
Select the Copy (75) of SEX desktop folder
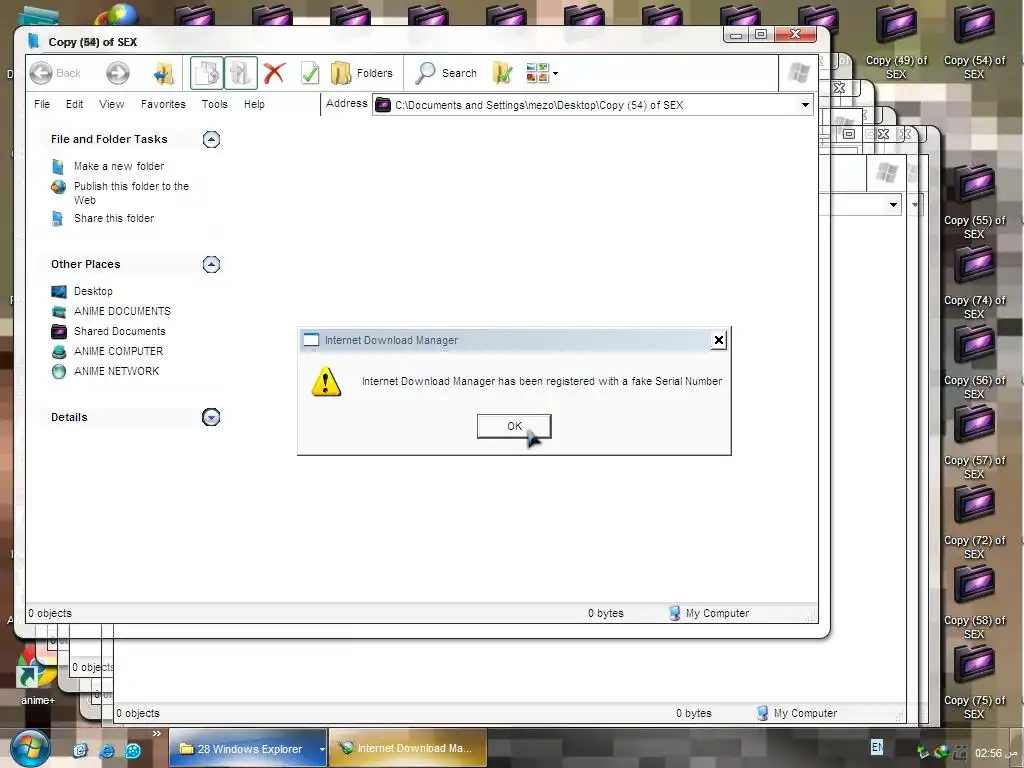974,682
